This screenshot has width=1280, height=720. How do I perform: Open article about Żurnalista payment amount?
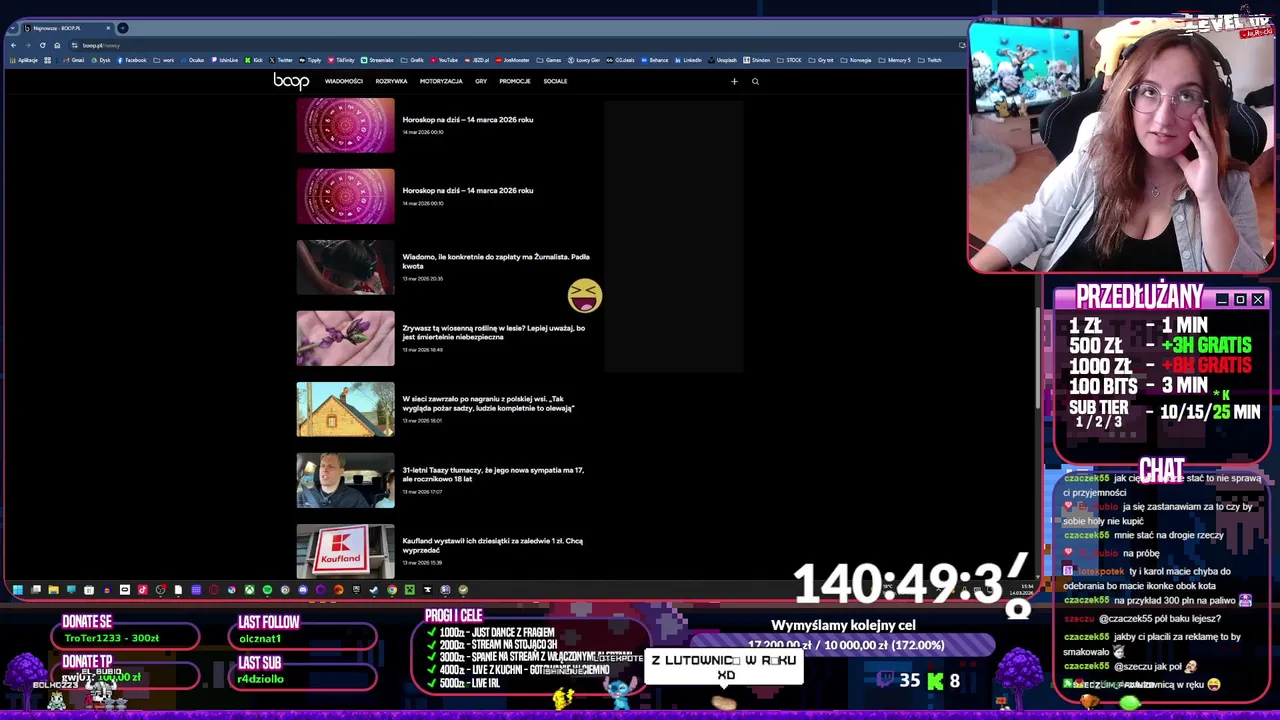point(496,261)
